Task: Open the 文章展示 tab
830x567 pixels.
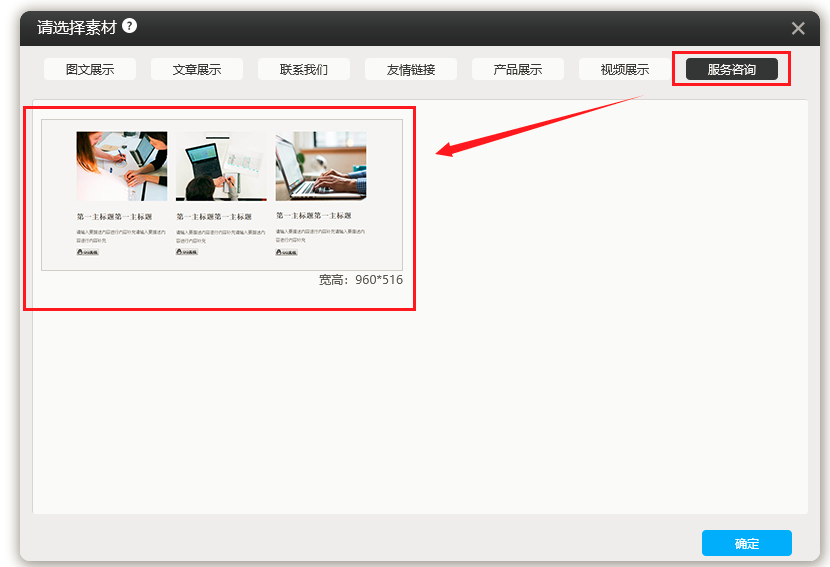Action: pos(197,70)
